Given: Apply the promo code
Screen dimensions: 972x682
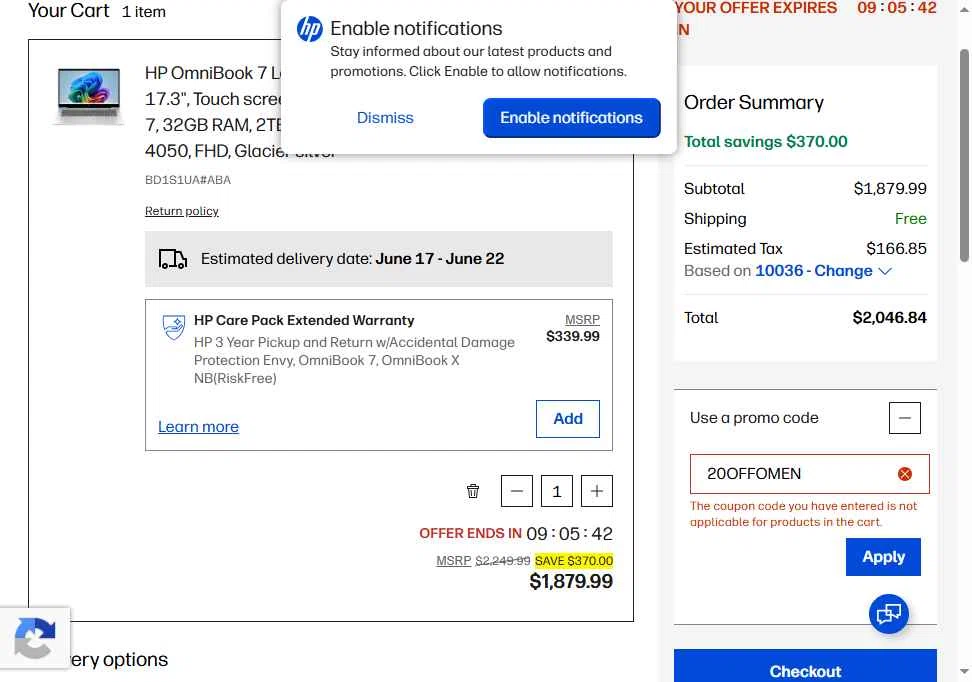Looking at the screenshot, I should [883, 557].
